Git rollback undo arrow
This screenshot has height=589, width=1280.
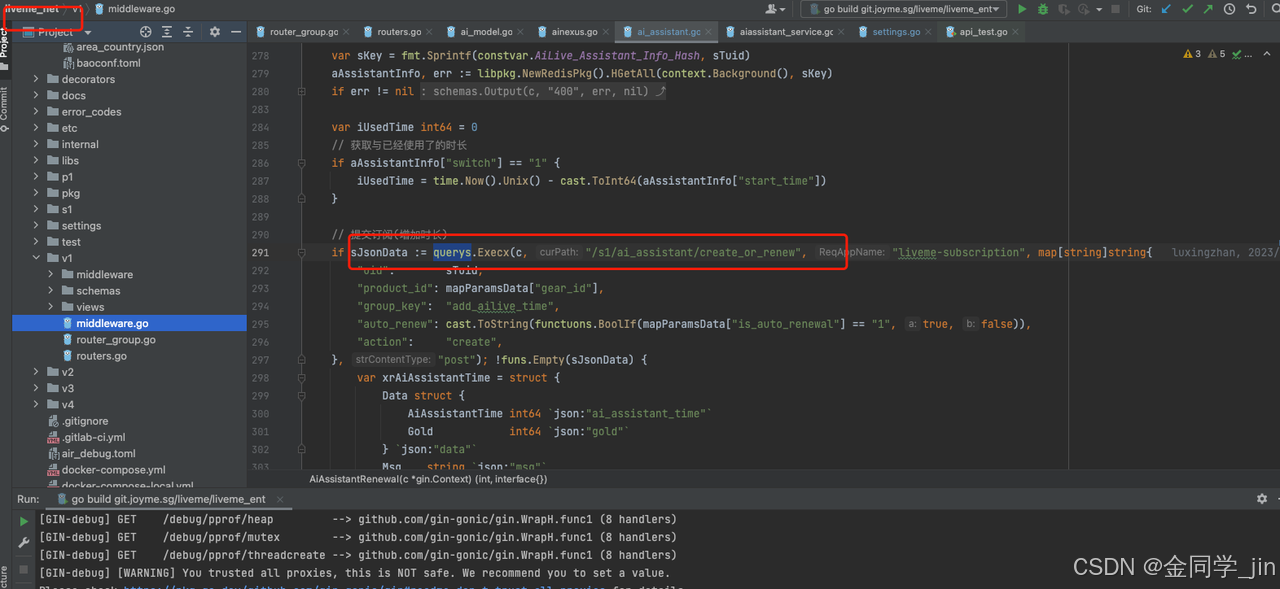pos(1250,9)
